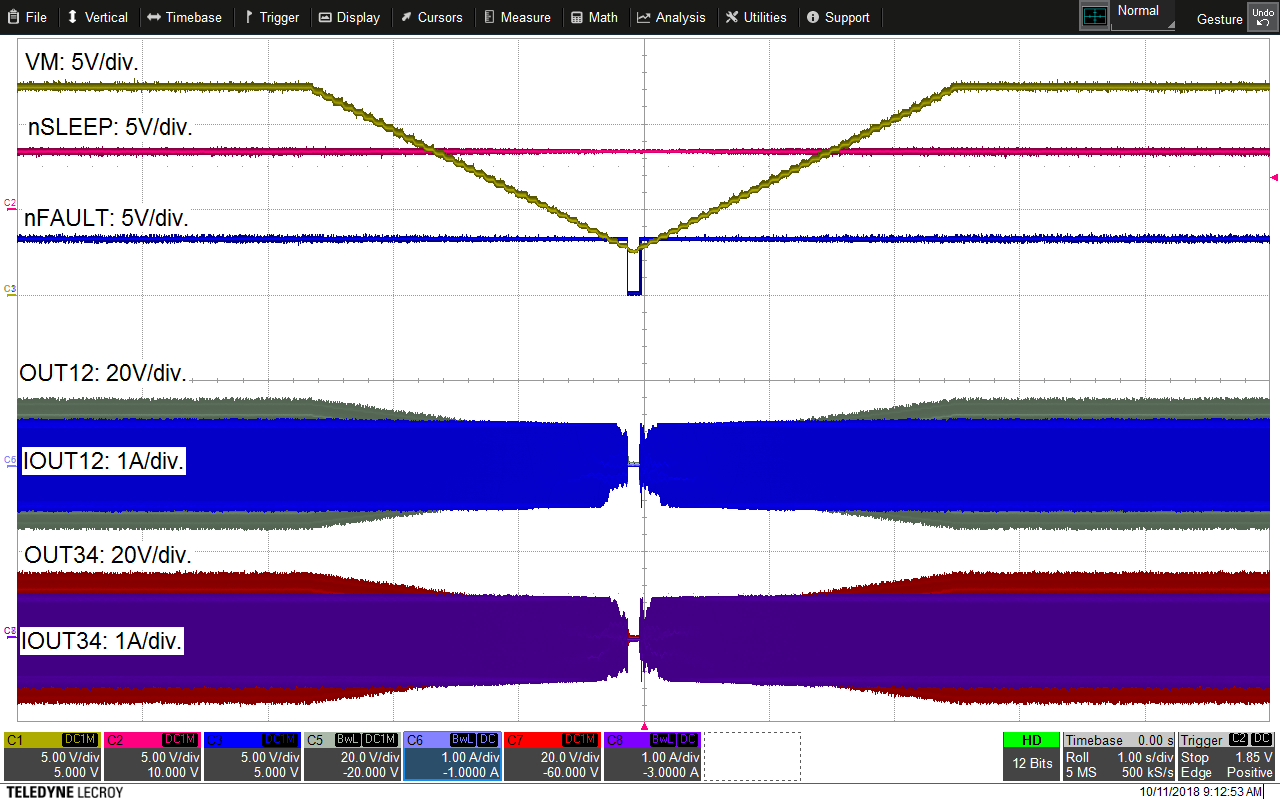The width and height of the screenshot is (1280, 800).
Task: Open the Math function panel
Action: (x=595, y=16)
